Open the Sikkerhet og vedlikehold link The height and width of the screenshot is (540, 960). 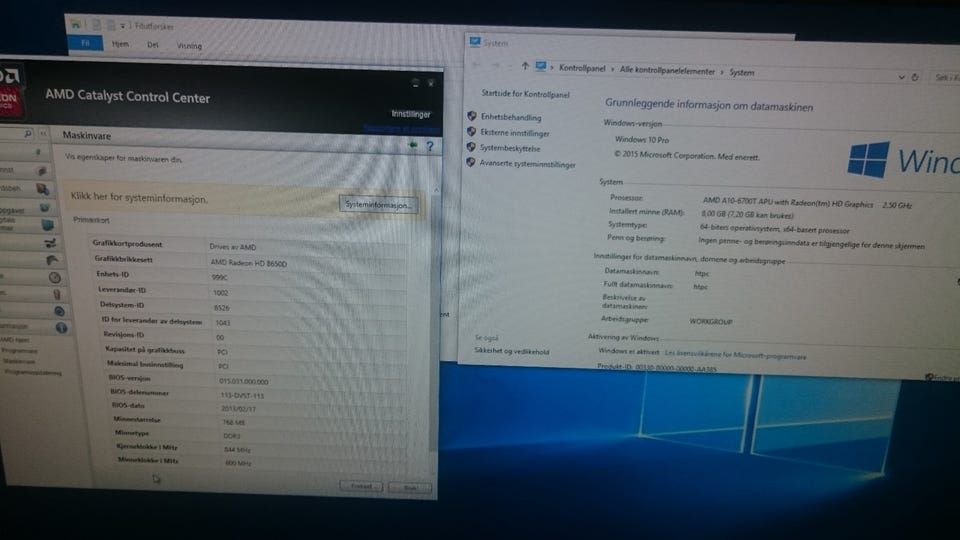click(511, 351)
